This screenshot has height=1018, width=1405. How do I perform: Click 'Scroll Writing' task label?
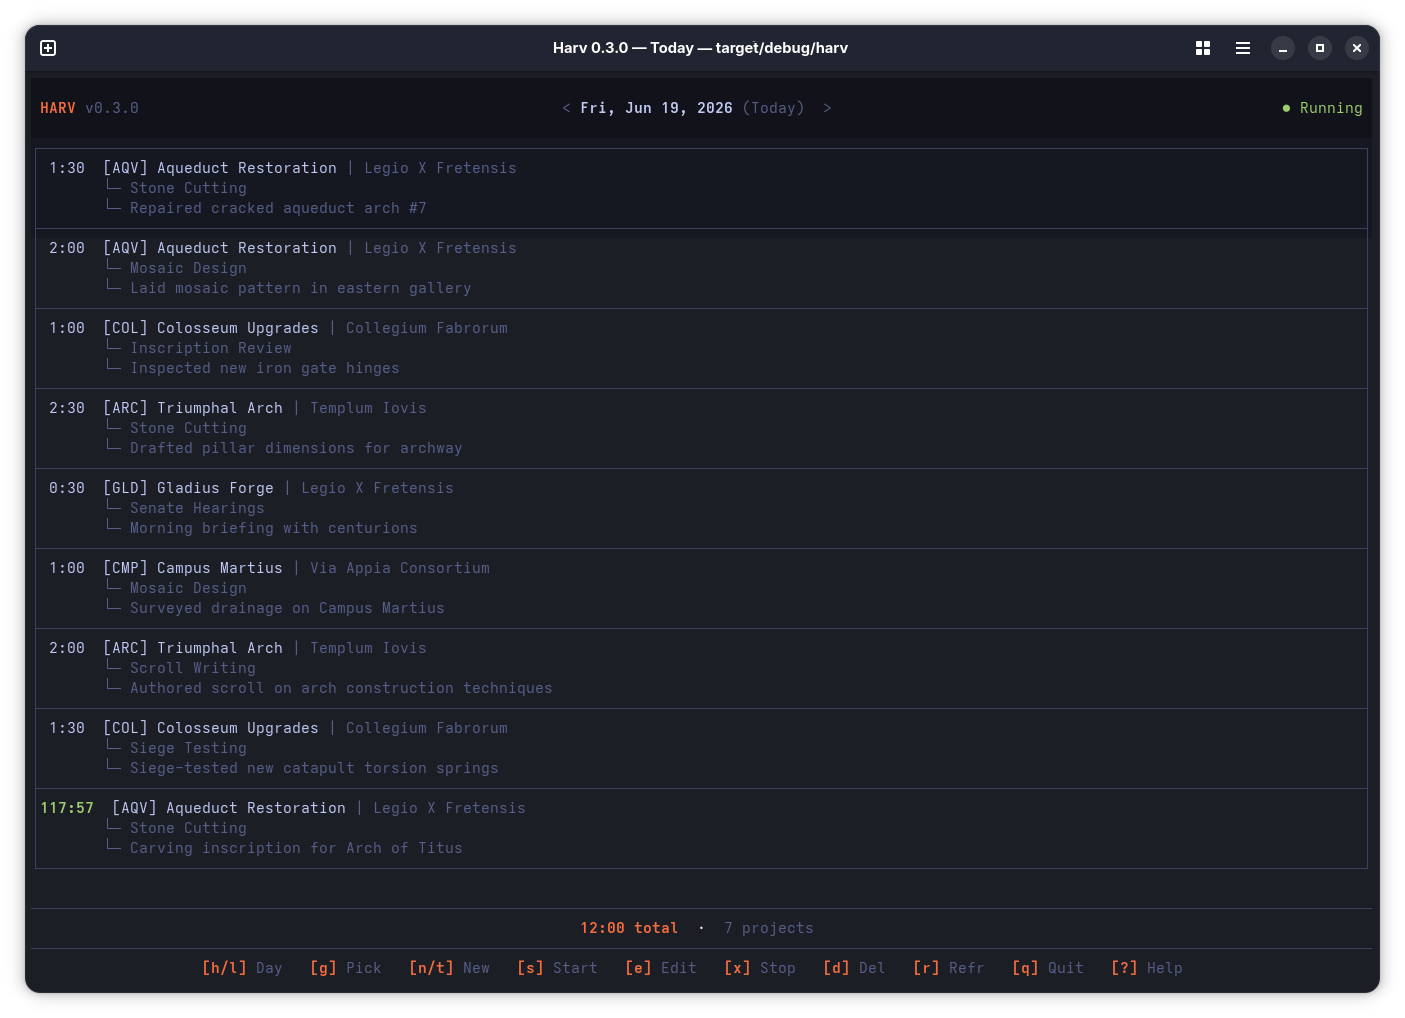[193, 668]
